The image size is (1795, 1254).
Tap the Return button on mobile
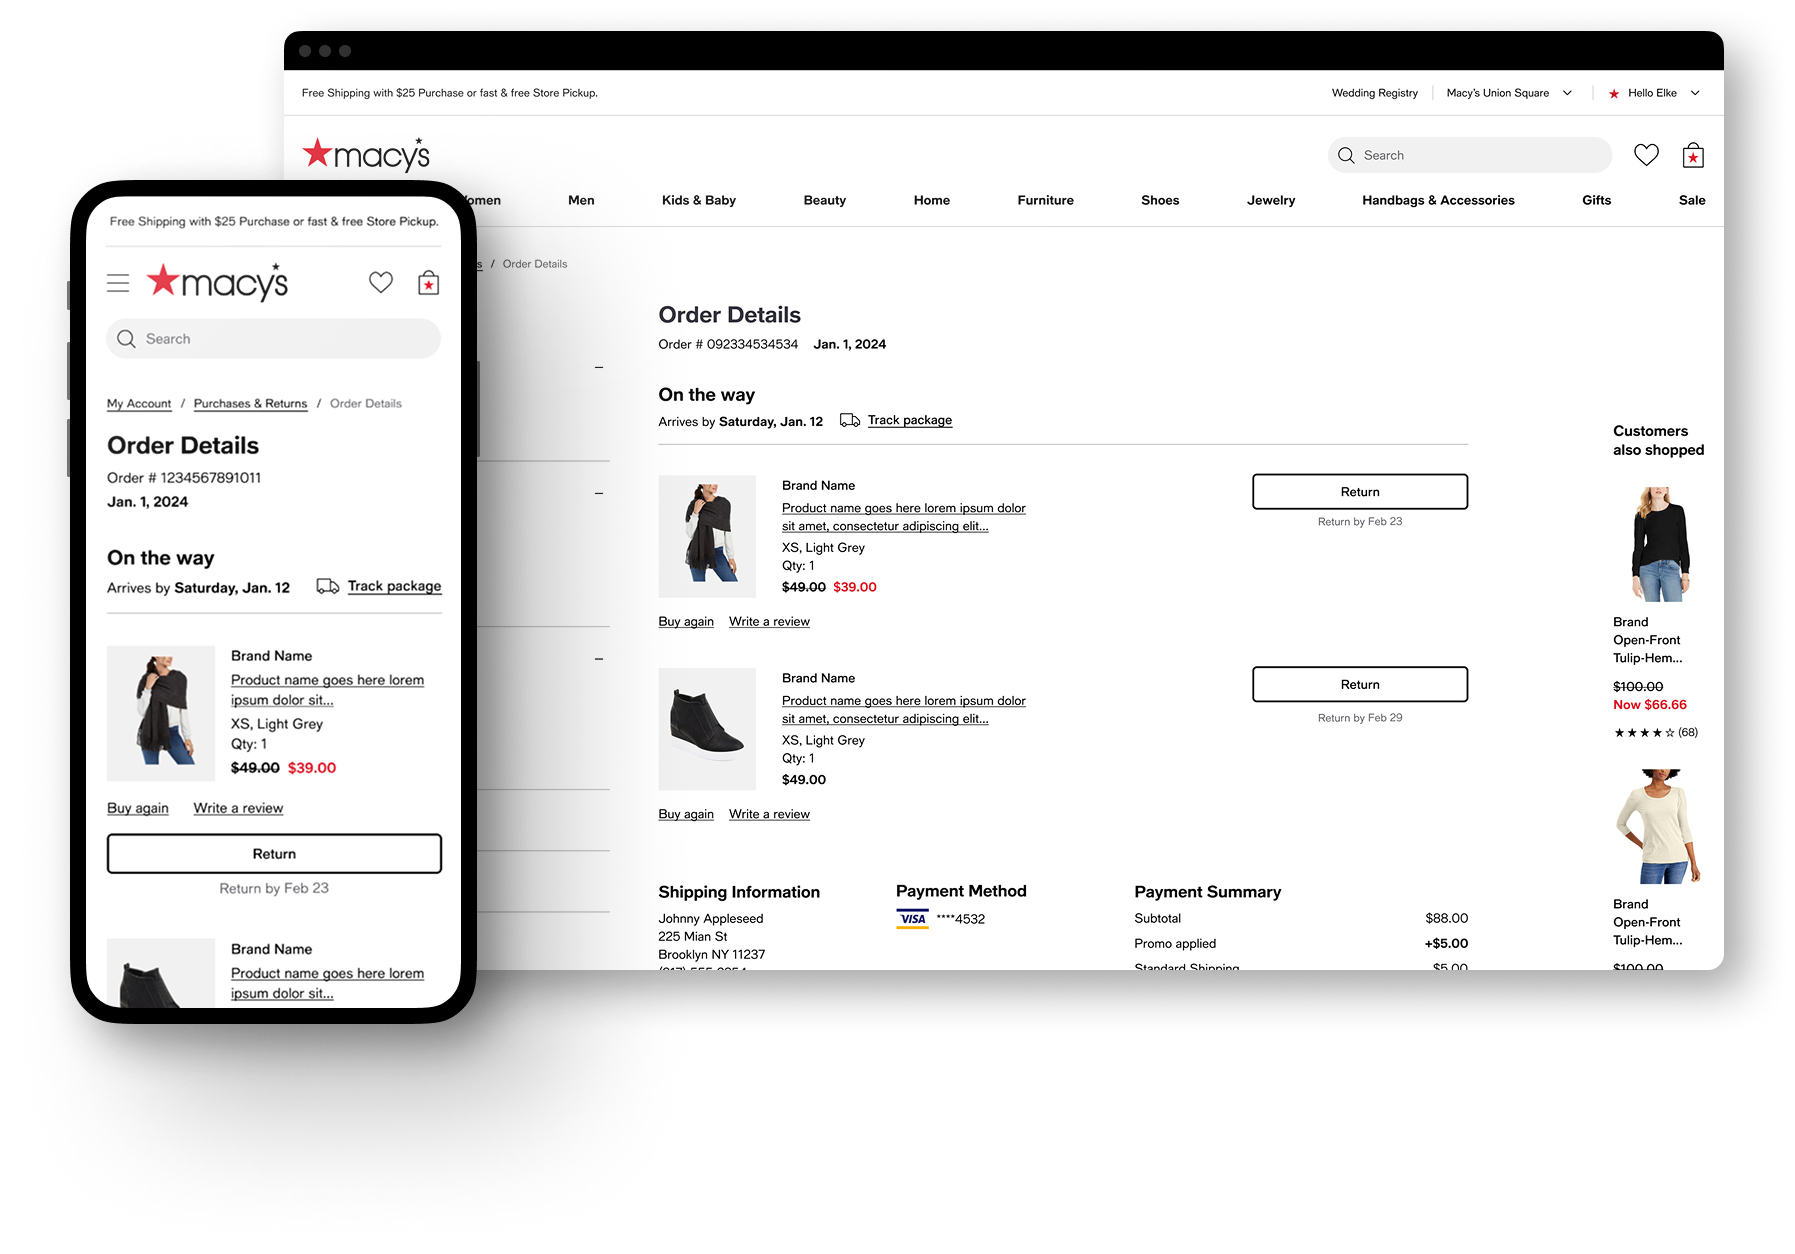pos(274,854)
